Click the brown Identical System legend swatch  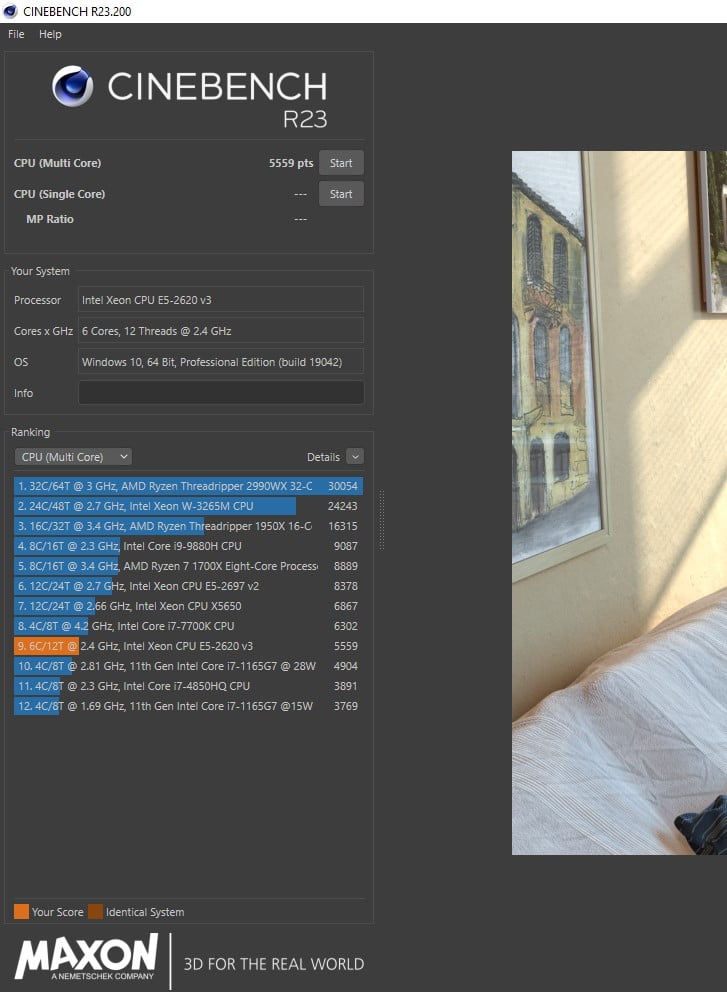96,912
